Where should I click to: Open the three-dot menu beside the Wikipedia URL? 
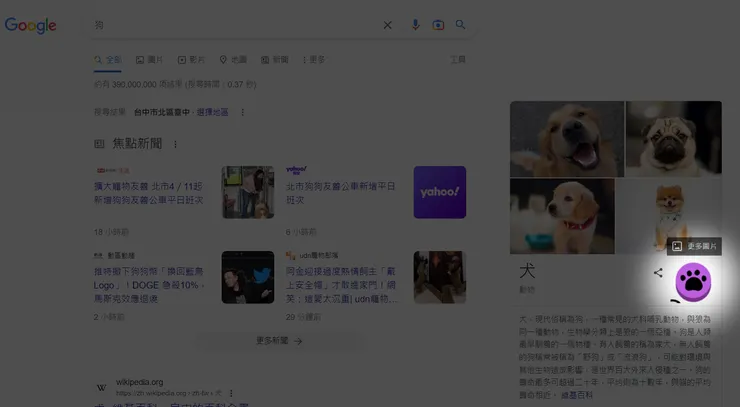pyautogui.click(x=231, y=393)
